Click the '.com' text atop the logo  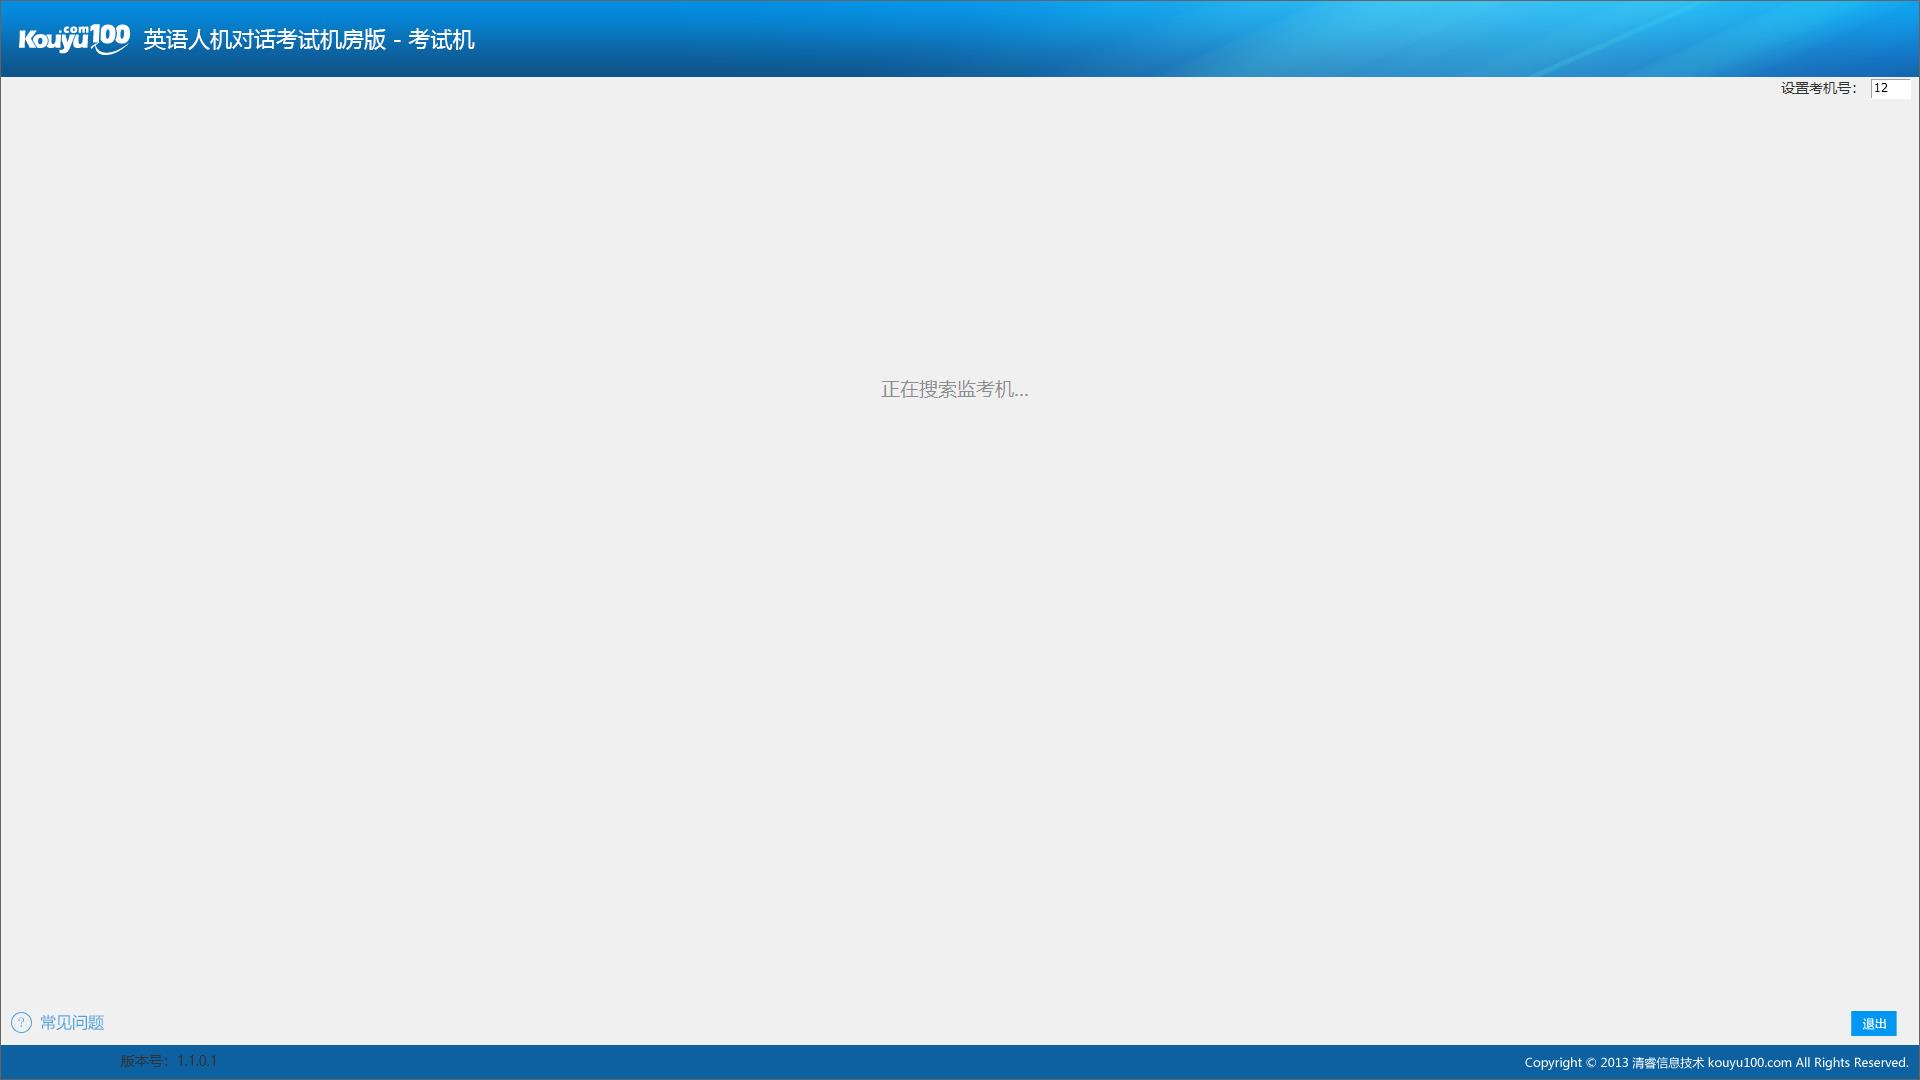tap(75, 29)
